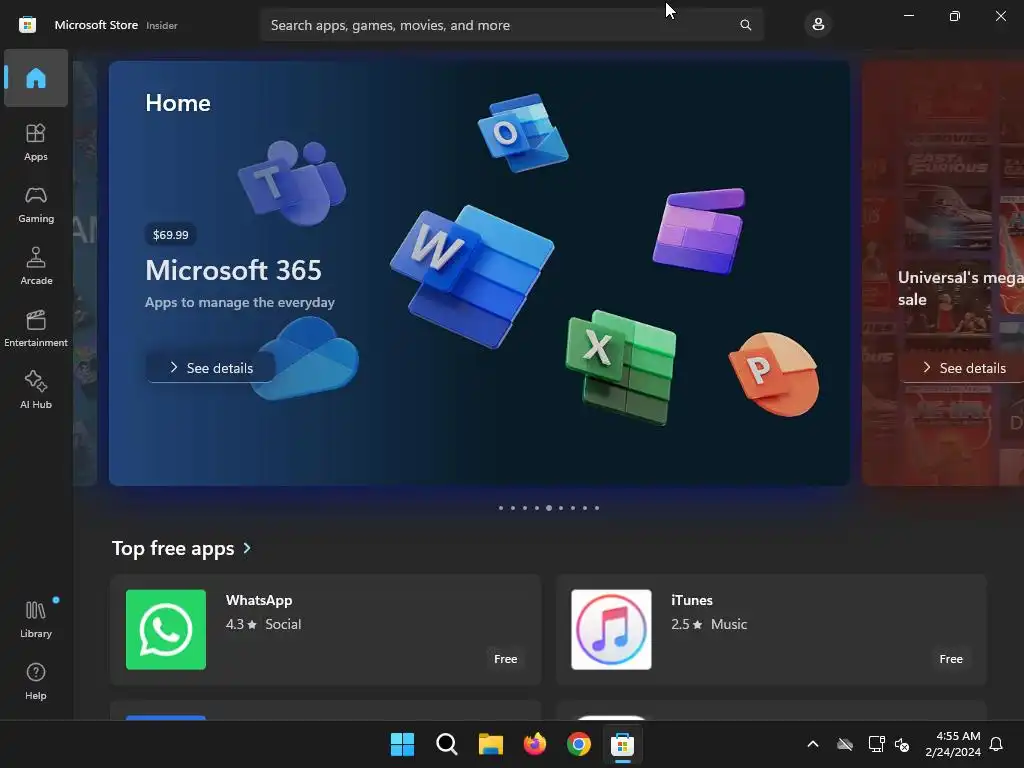Jump to the last carousel page dot
The image size is (1024, 768).
(x=597, y=507)
